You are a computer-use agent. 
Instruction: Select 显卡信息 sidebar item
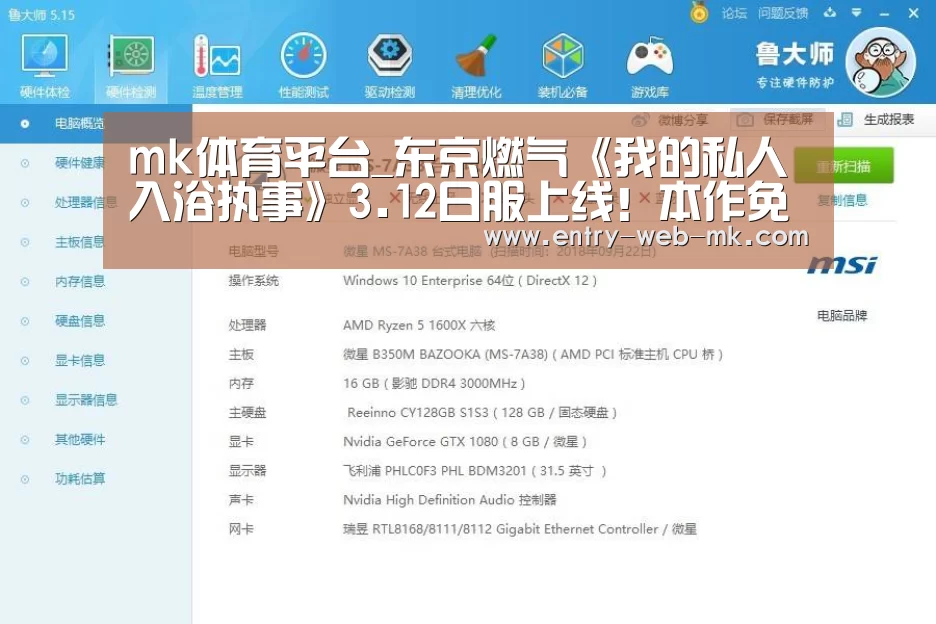[80, 360]
